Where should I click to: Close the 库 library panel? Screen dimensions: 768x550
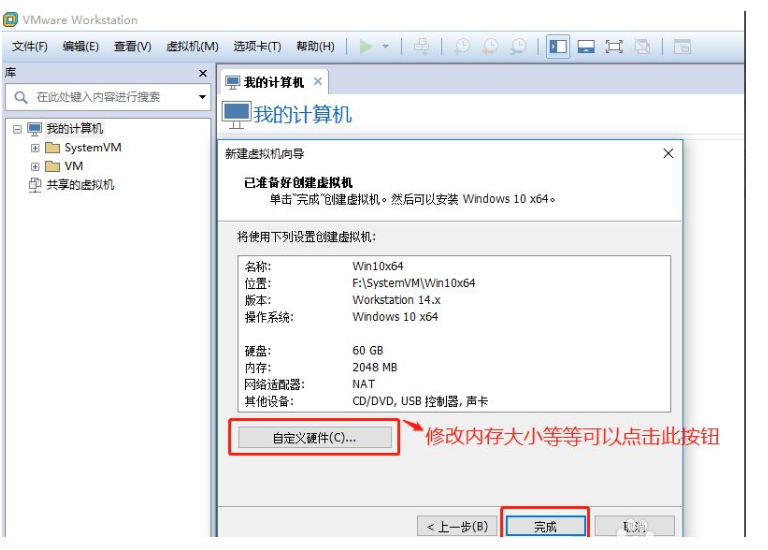coord(203,73)
